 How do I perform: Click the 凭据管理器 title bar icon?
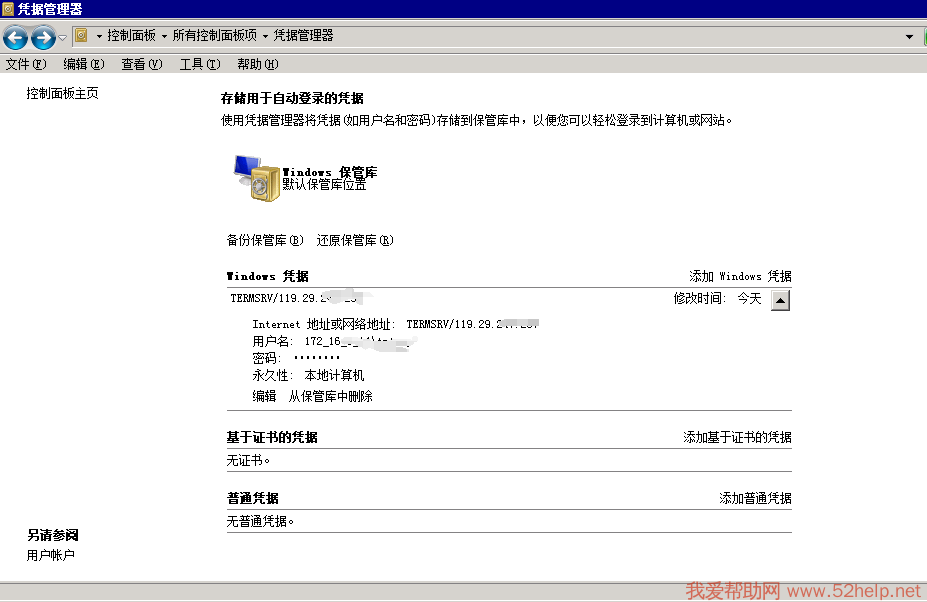8,9
